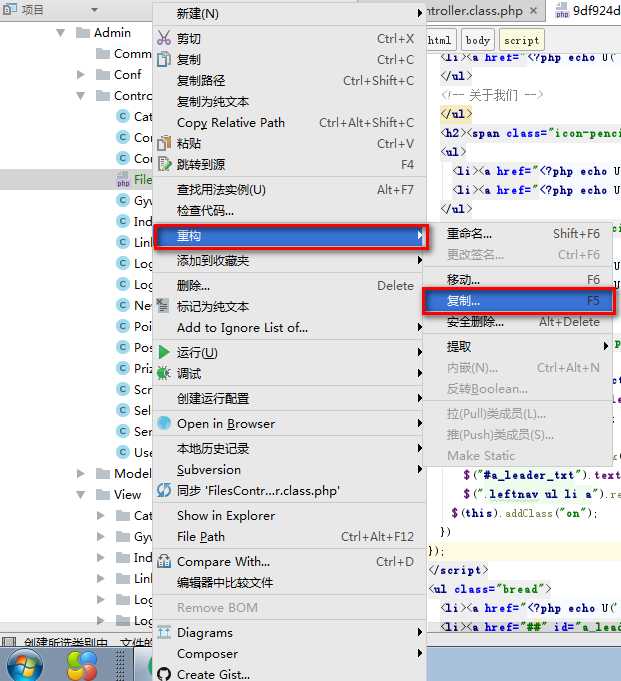The width and height of the screenshot is (621, 681).
Task: Click the Open in Browser globe icon
Action: (x=164, y=423)
